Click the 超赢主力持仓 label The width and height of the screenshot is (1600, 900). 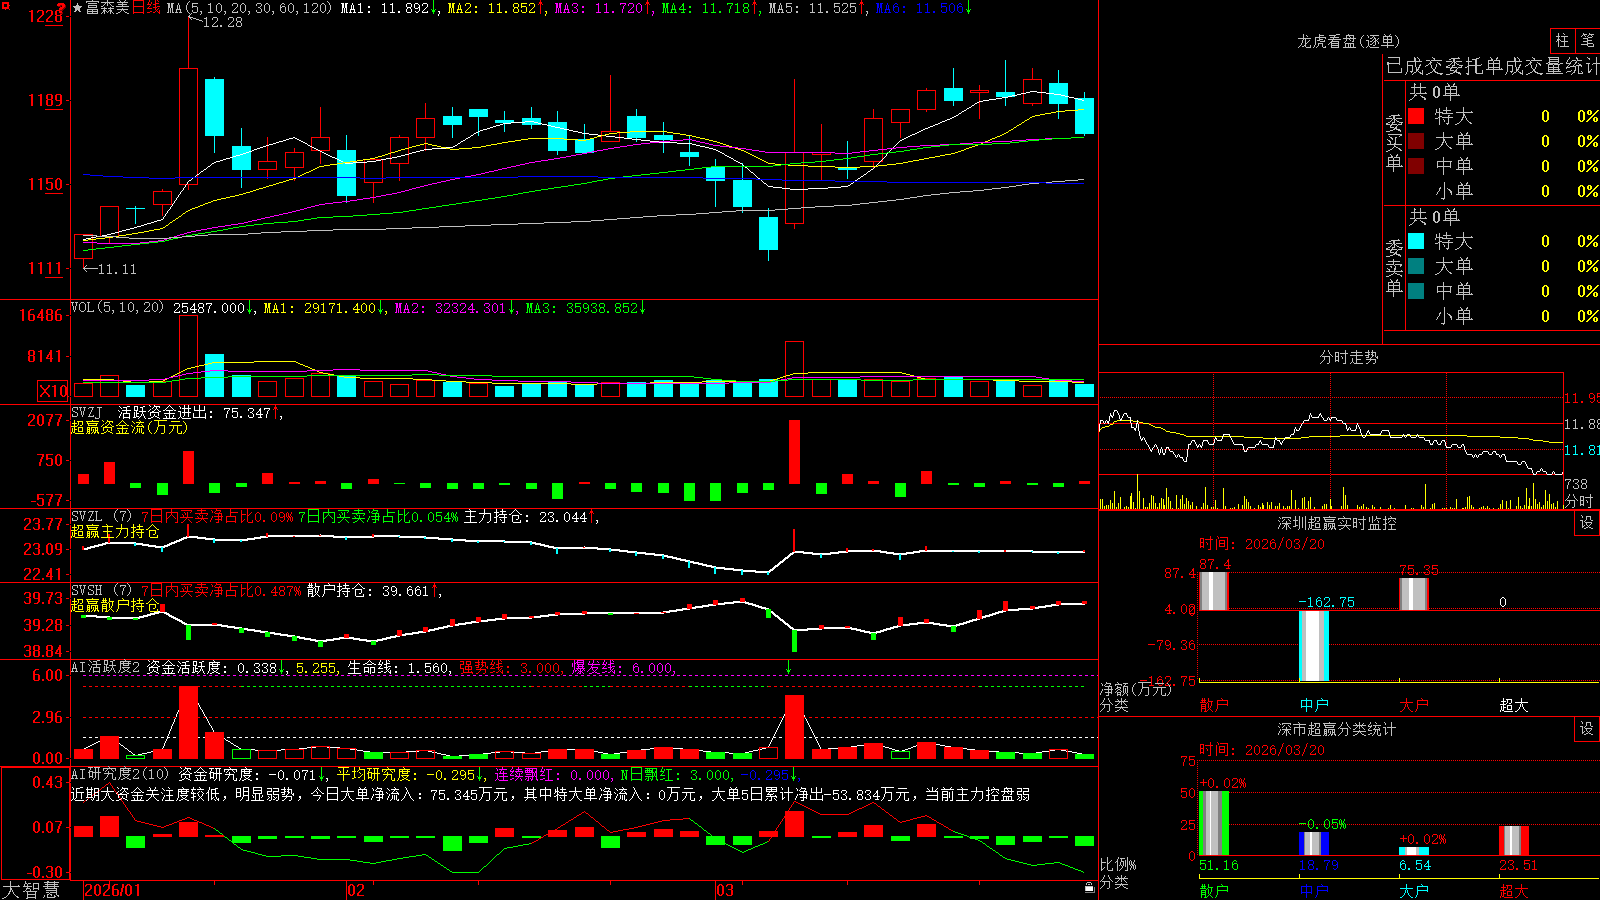(x=115, y=531)
